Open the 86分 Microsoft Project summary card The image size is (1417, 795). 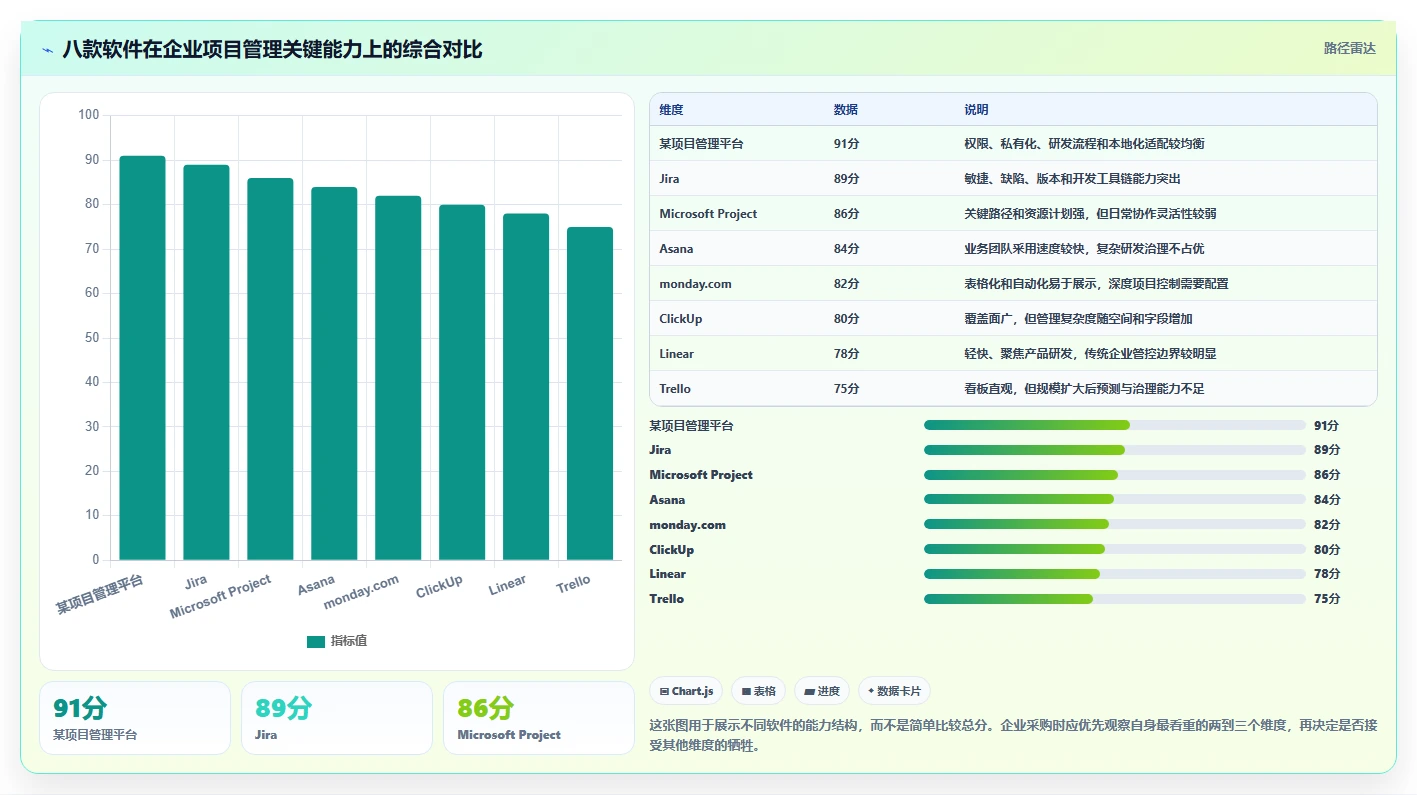coord(539,718)
